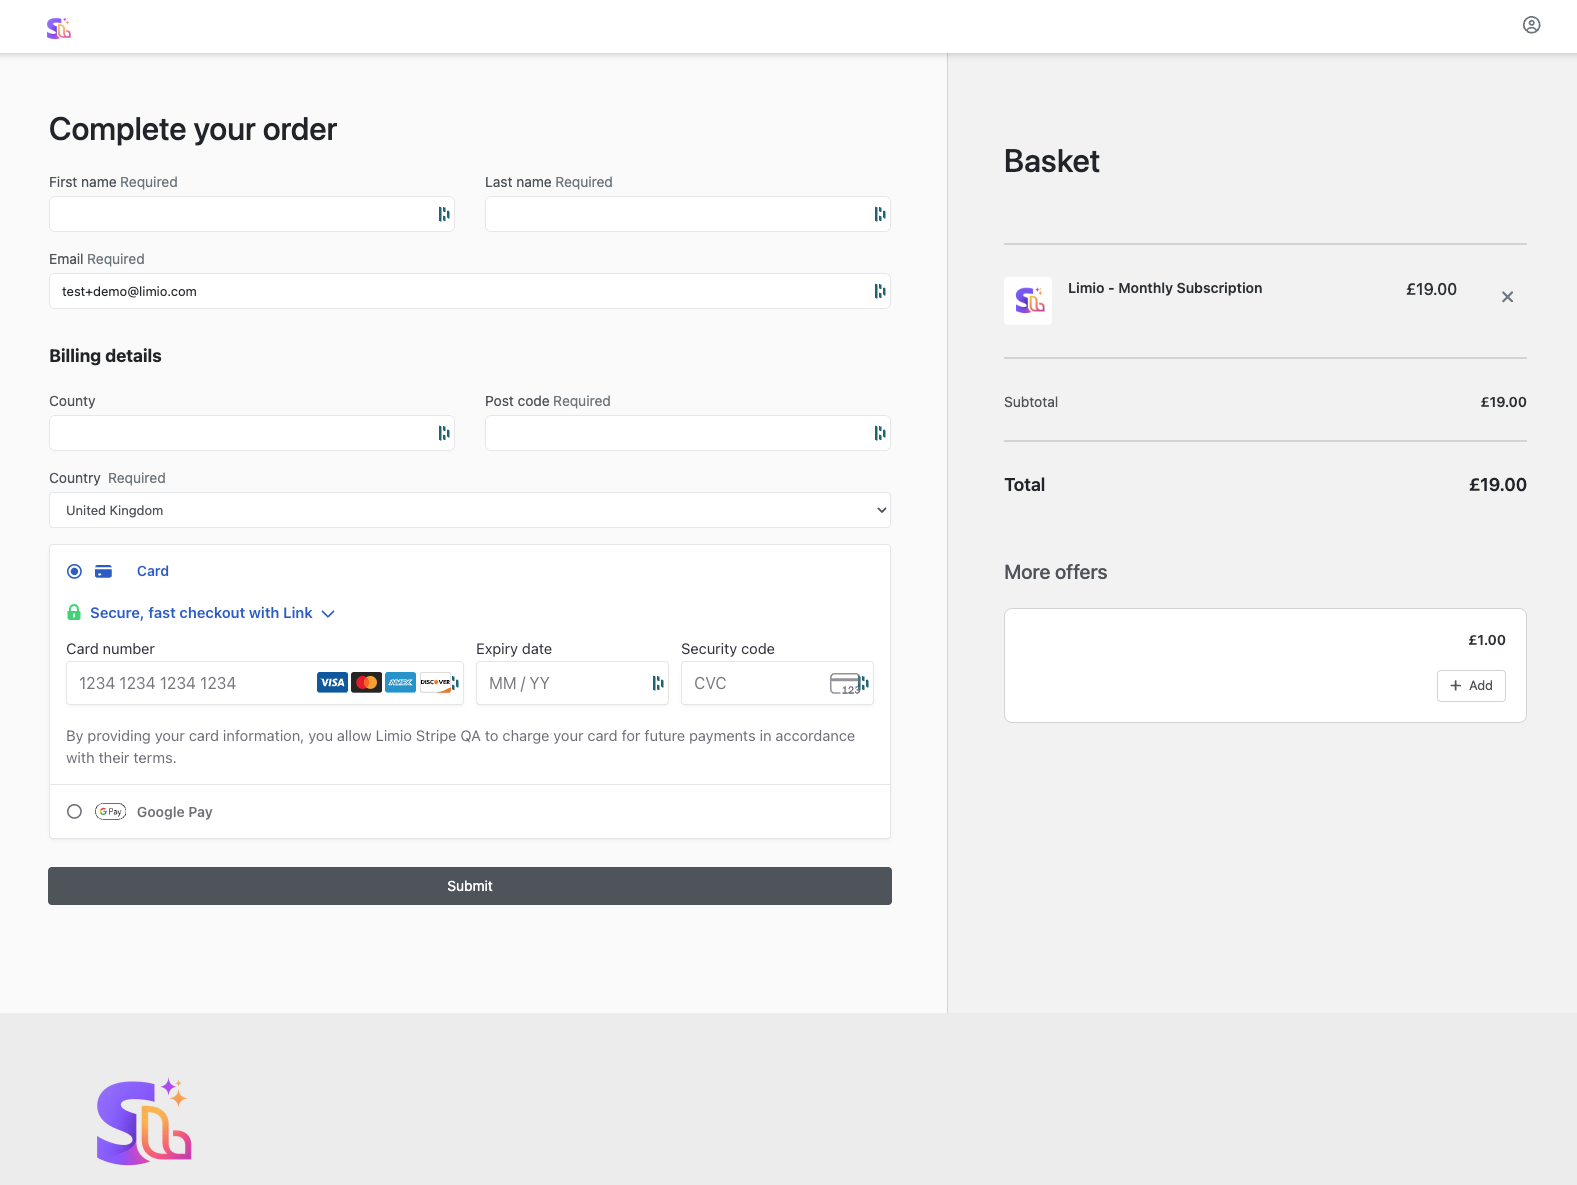
Task: Click the County input field
Action: tap(252, 433)
